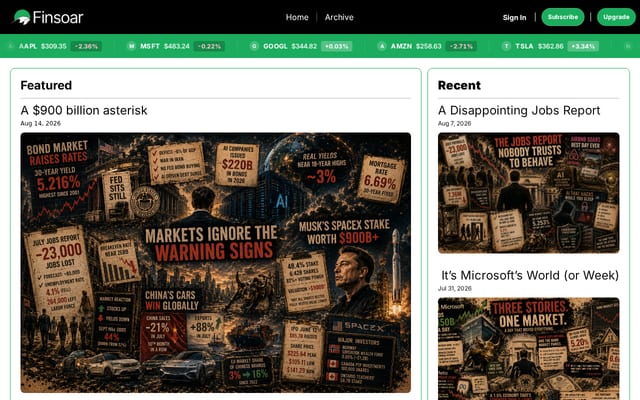Click the AMZN -2.71% change badge
Image resolution: width=640 pixels, height=400 pixels.
(x=461, y=46)
